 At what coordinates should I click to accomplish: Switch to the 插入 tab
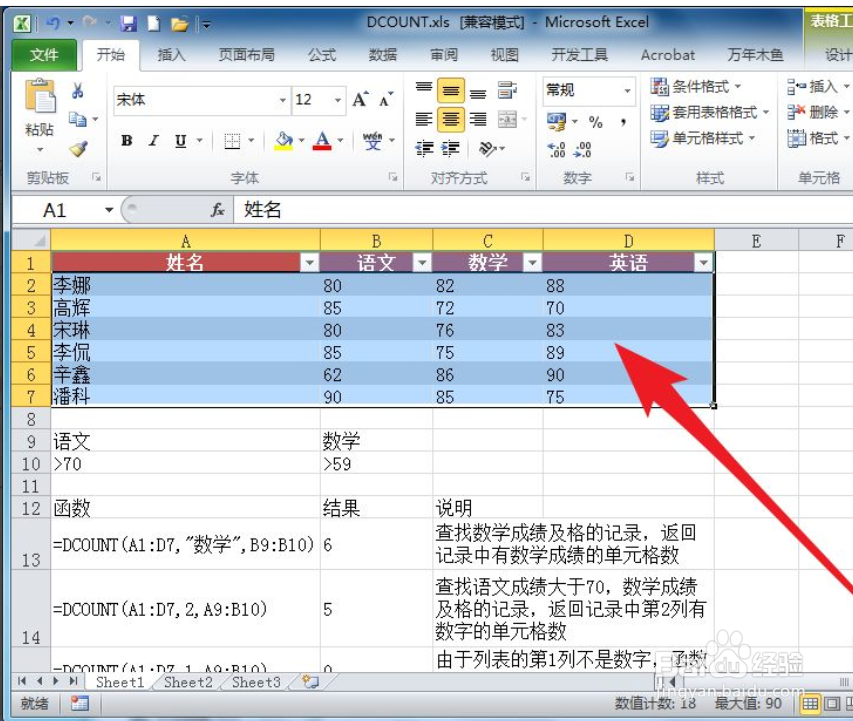[171, 54]
